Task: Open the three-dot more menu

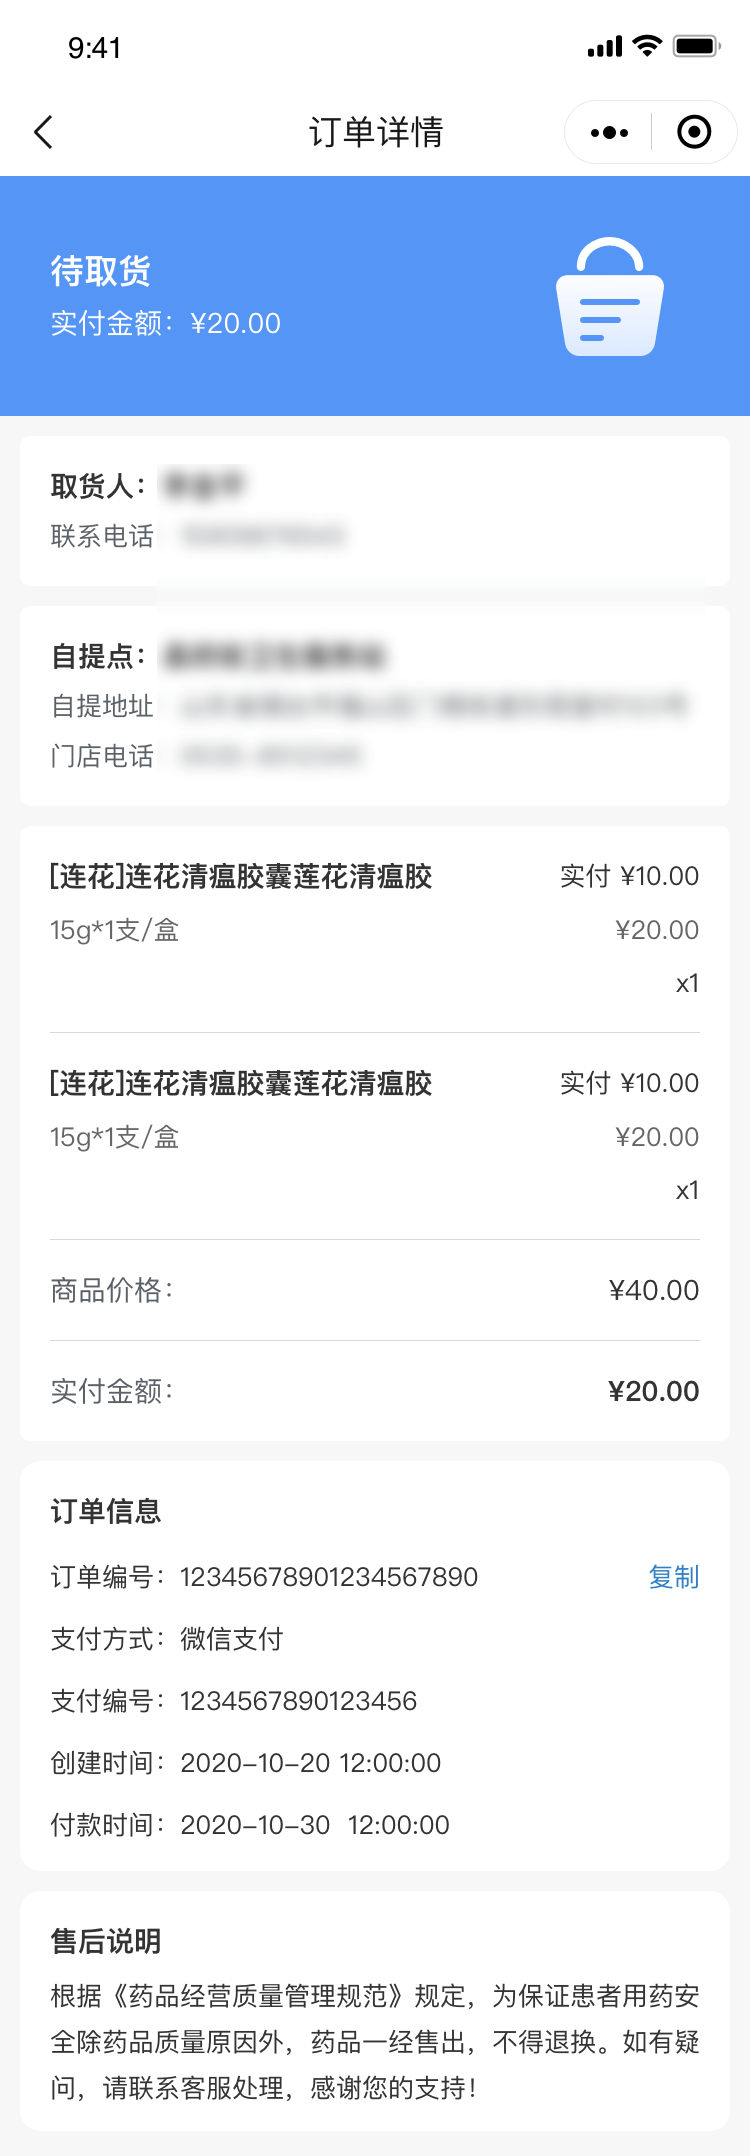Action: [x=609, y=132]
